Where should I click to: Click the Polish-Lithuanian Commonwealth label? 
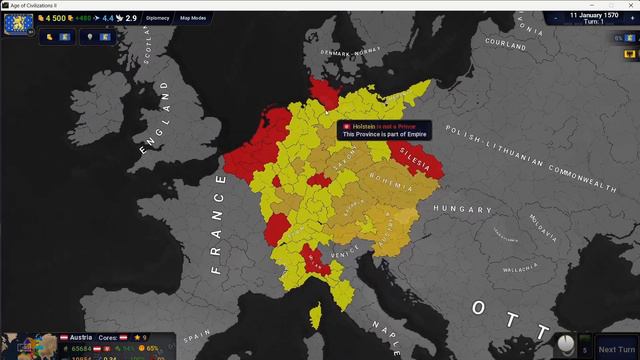click(531, 158)
